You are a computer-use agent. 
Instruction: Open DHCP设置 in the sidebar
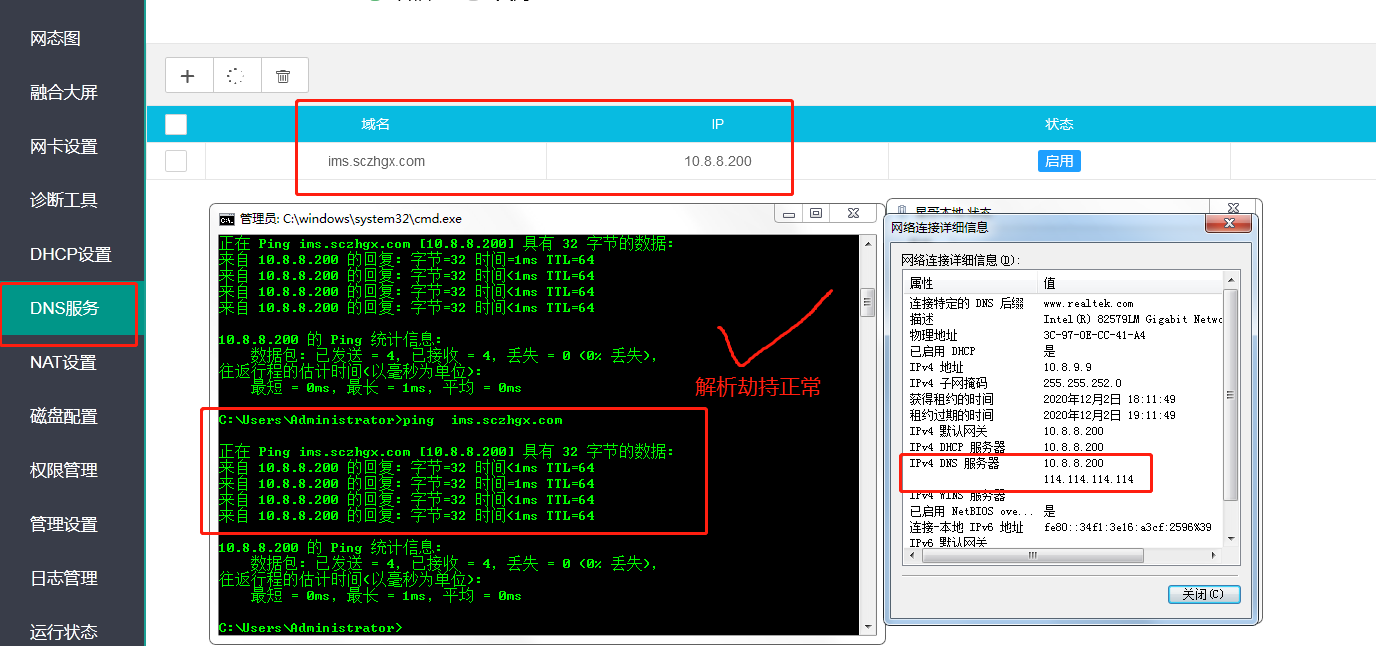coord(71,254)
